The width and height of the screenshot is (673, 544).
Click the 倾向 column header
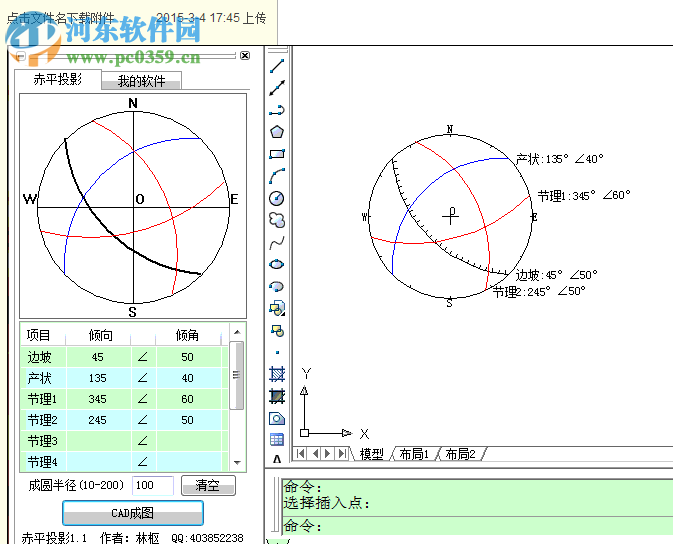coord(100,335)
